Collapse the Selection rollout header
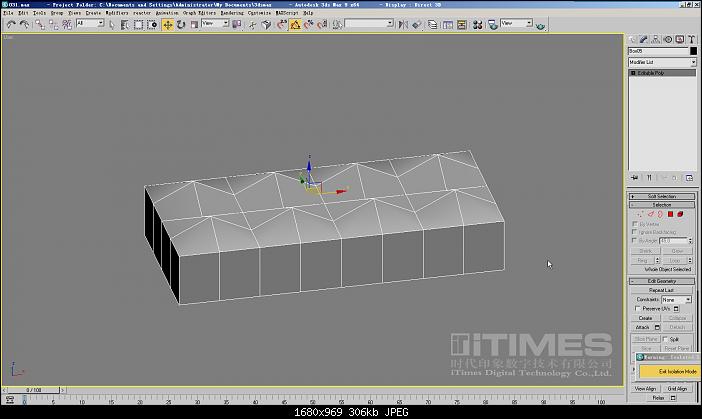702x419 pixels. [x=662, y=205]
